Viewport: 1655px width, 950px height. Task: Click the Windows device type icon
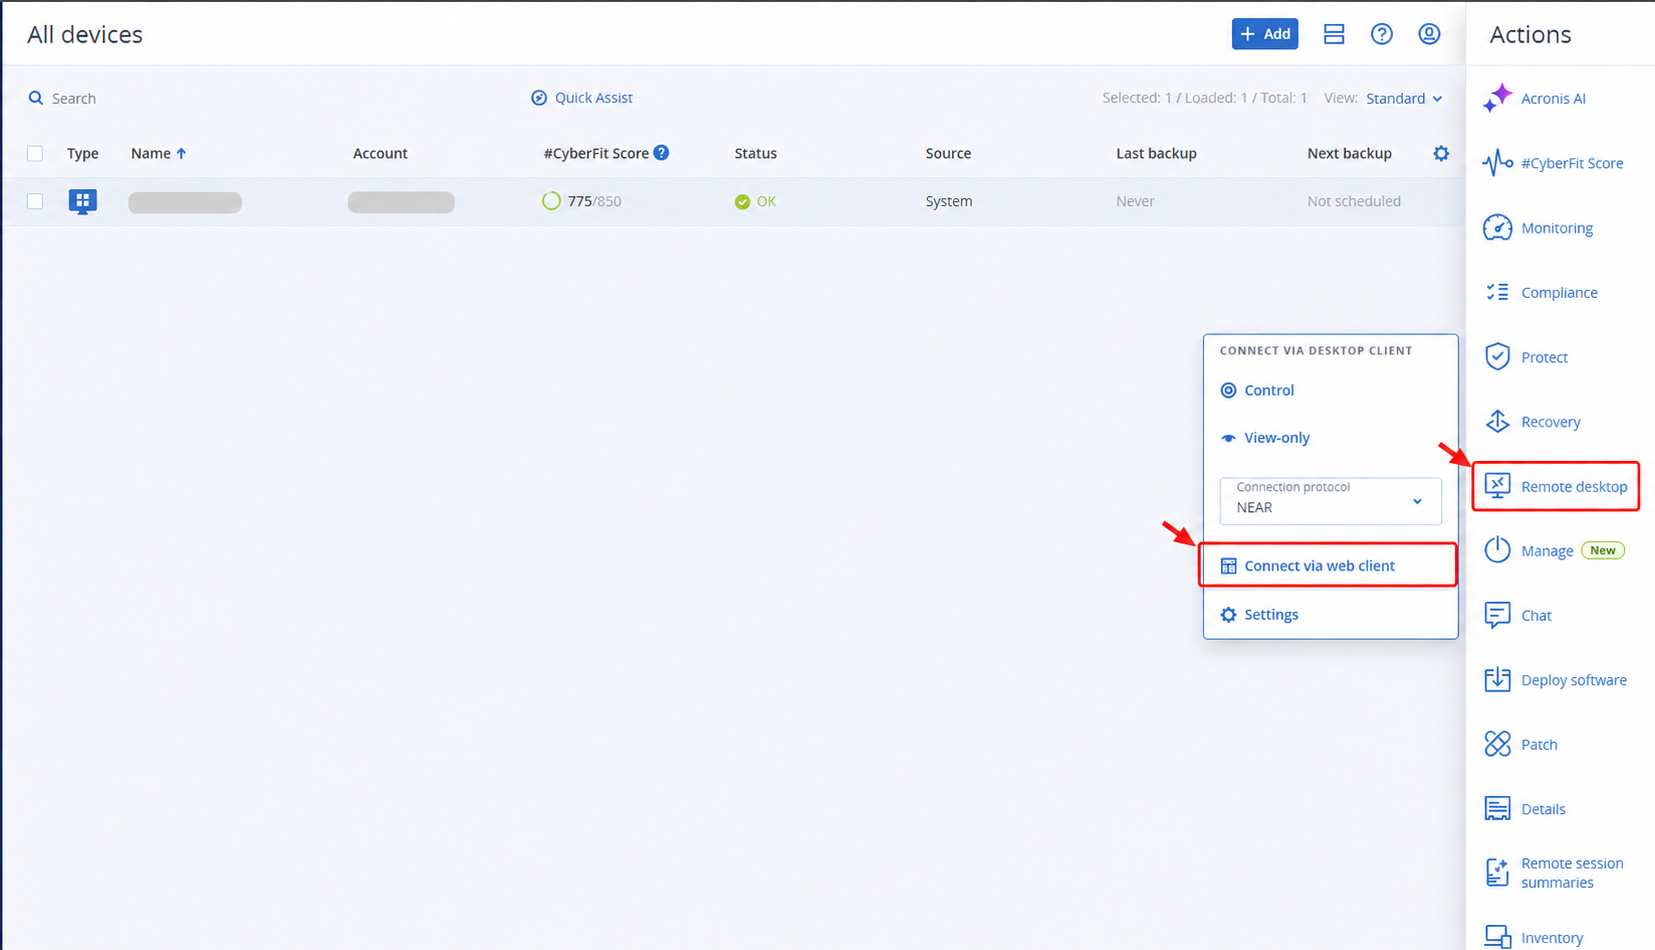83,201
